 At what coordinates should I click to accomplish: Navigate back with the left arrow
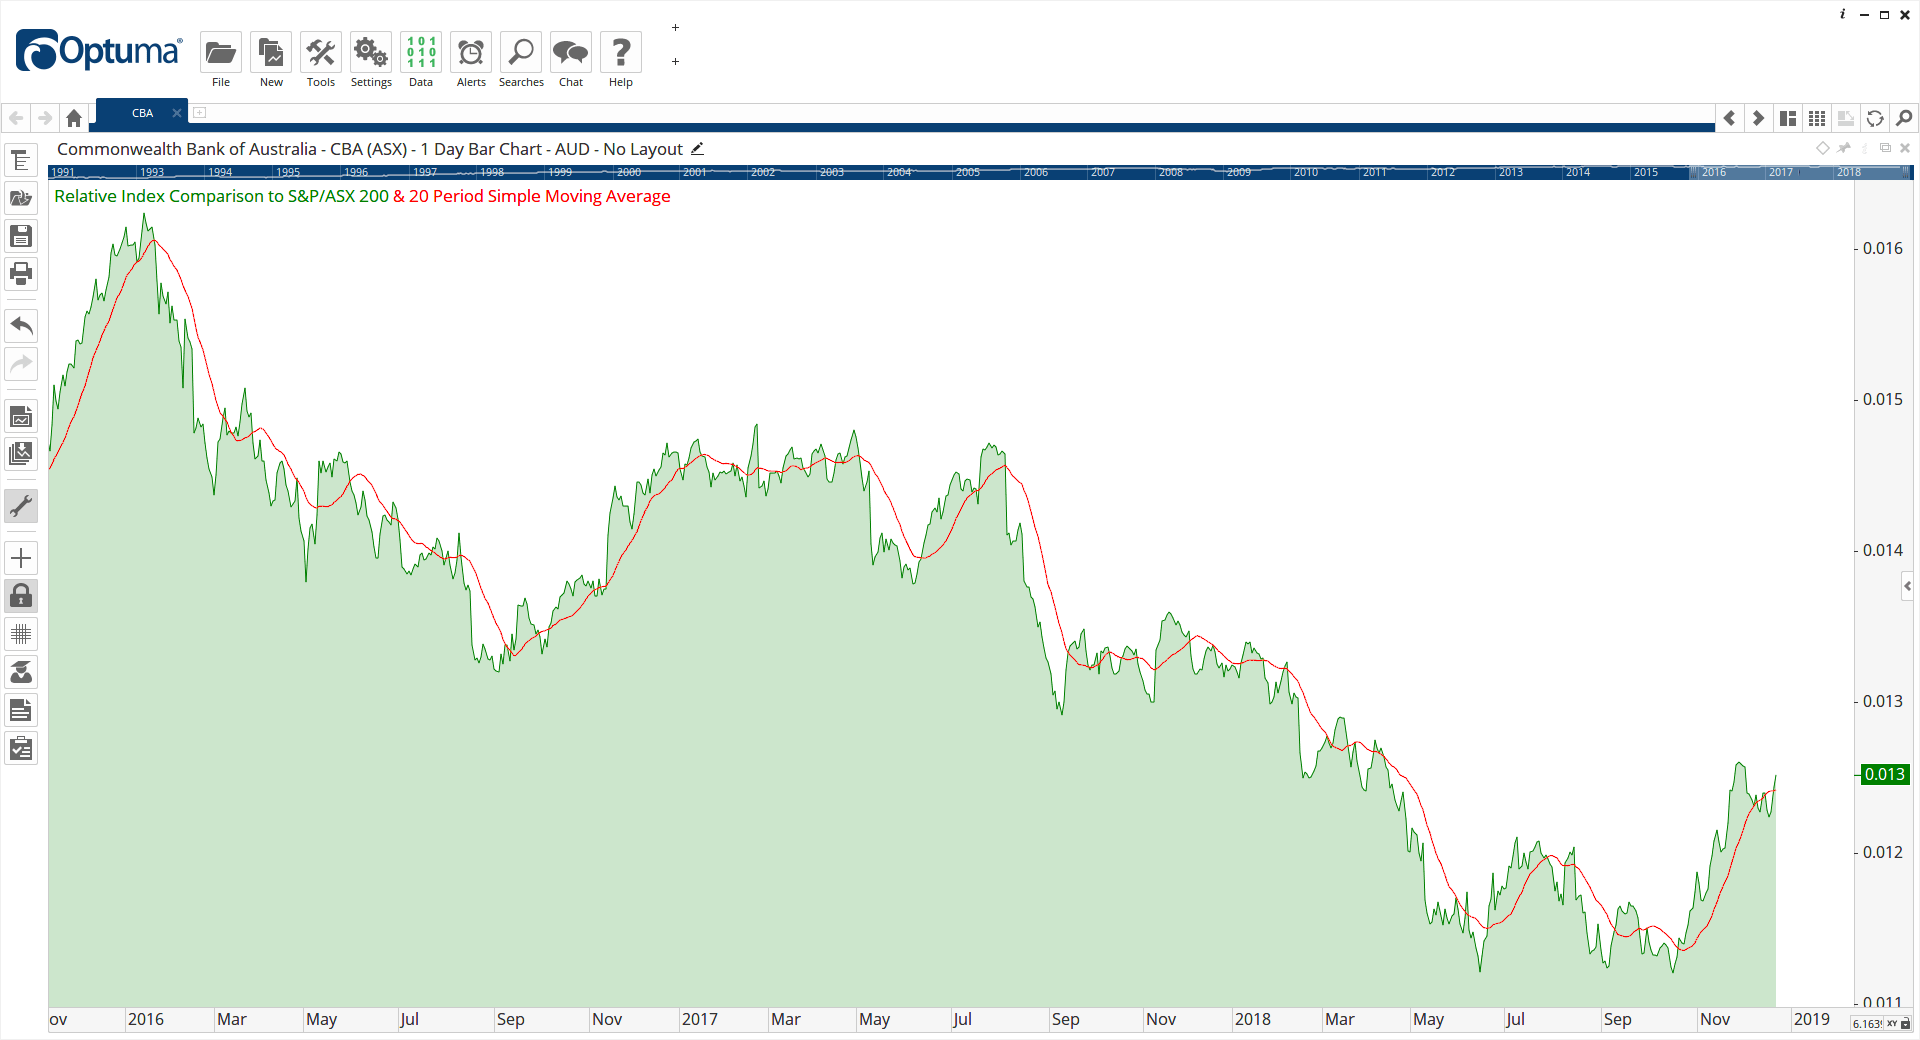click(16, 118)
